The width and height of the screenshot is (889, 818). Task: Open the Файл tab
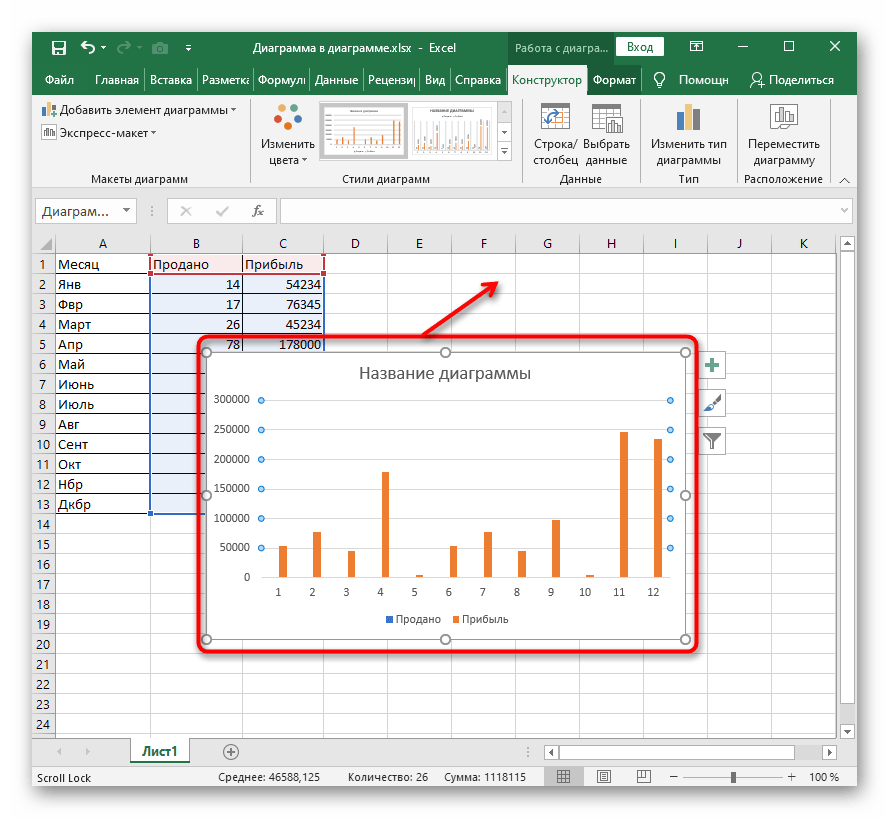point(60,80)
